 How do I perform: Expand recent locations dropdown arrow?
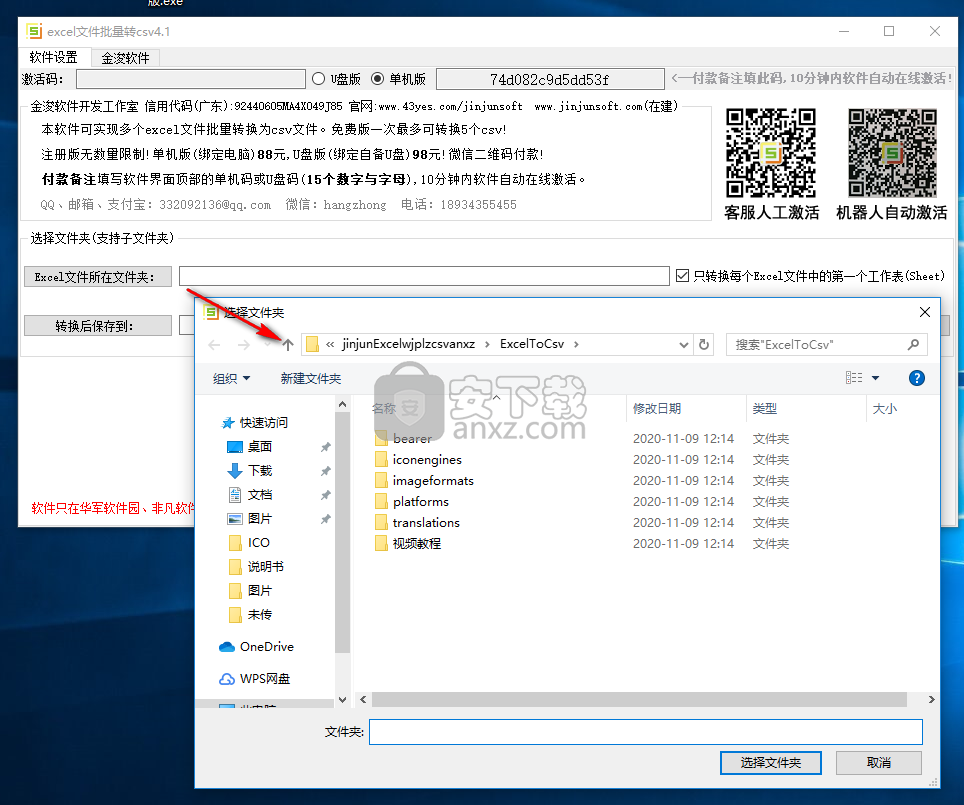pos(267,344)
